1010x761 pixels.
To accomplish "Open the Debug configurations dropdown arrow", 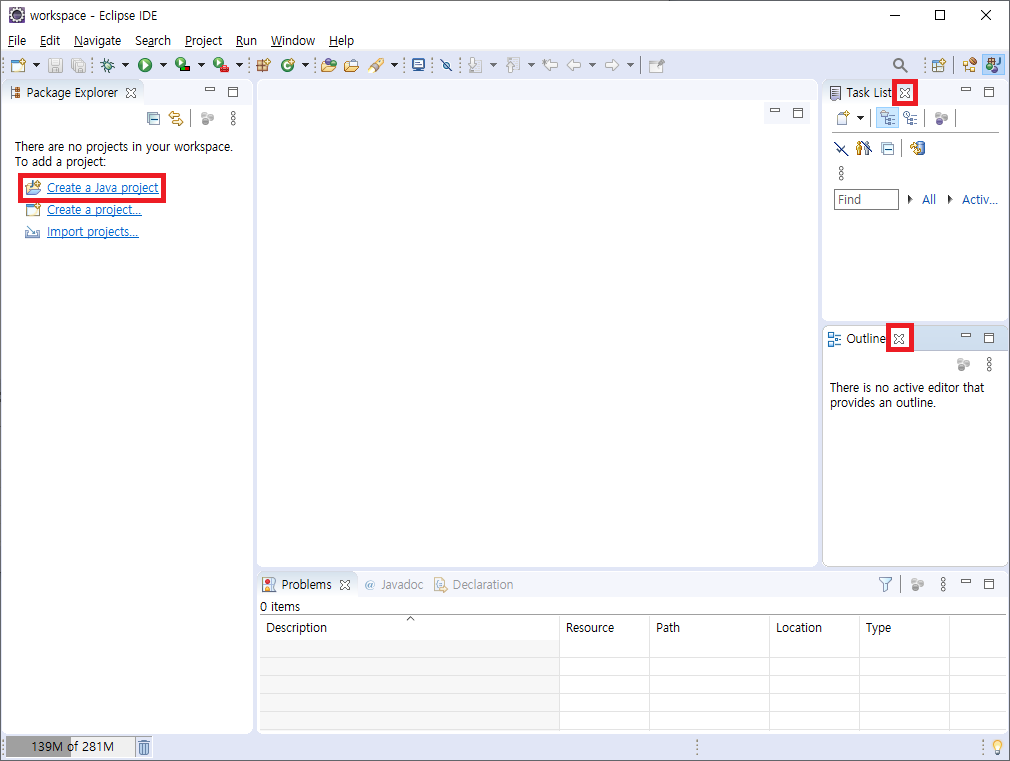I will point(125,65).
